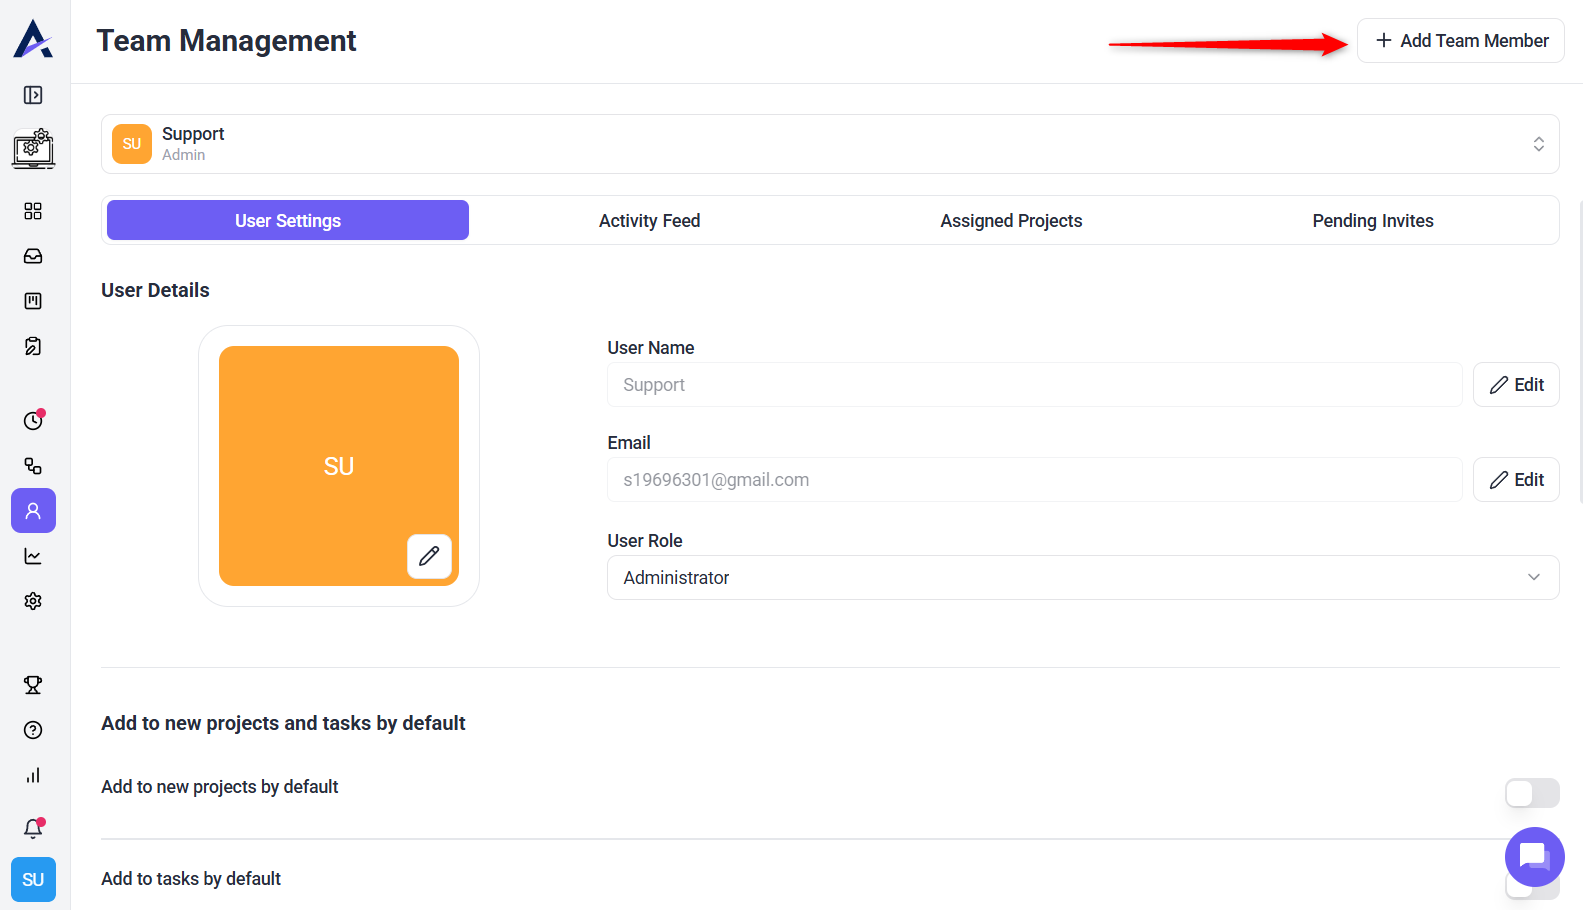Open the inbox tray icon in sidebar
This screenshot has height=910, width=1583.
tap(33, 256)
